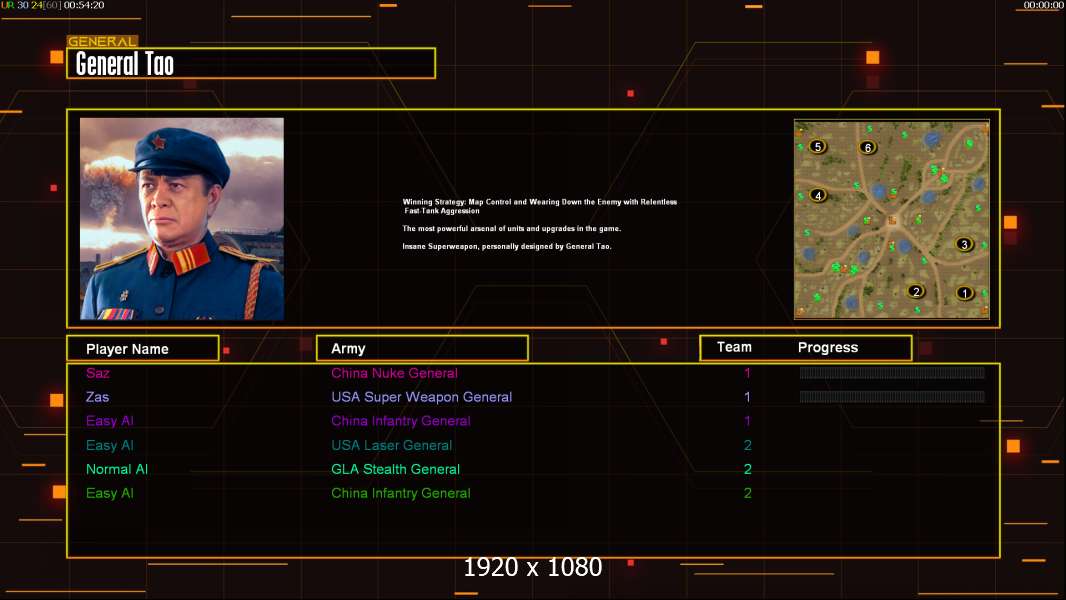Select start position 1 on the minimap
Screen dimensions: 1066x600
(x=964, y=294)
